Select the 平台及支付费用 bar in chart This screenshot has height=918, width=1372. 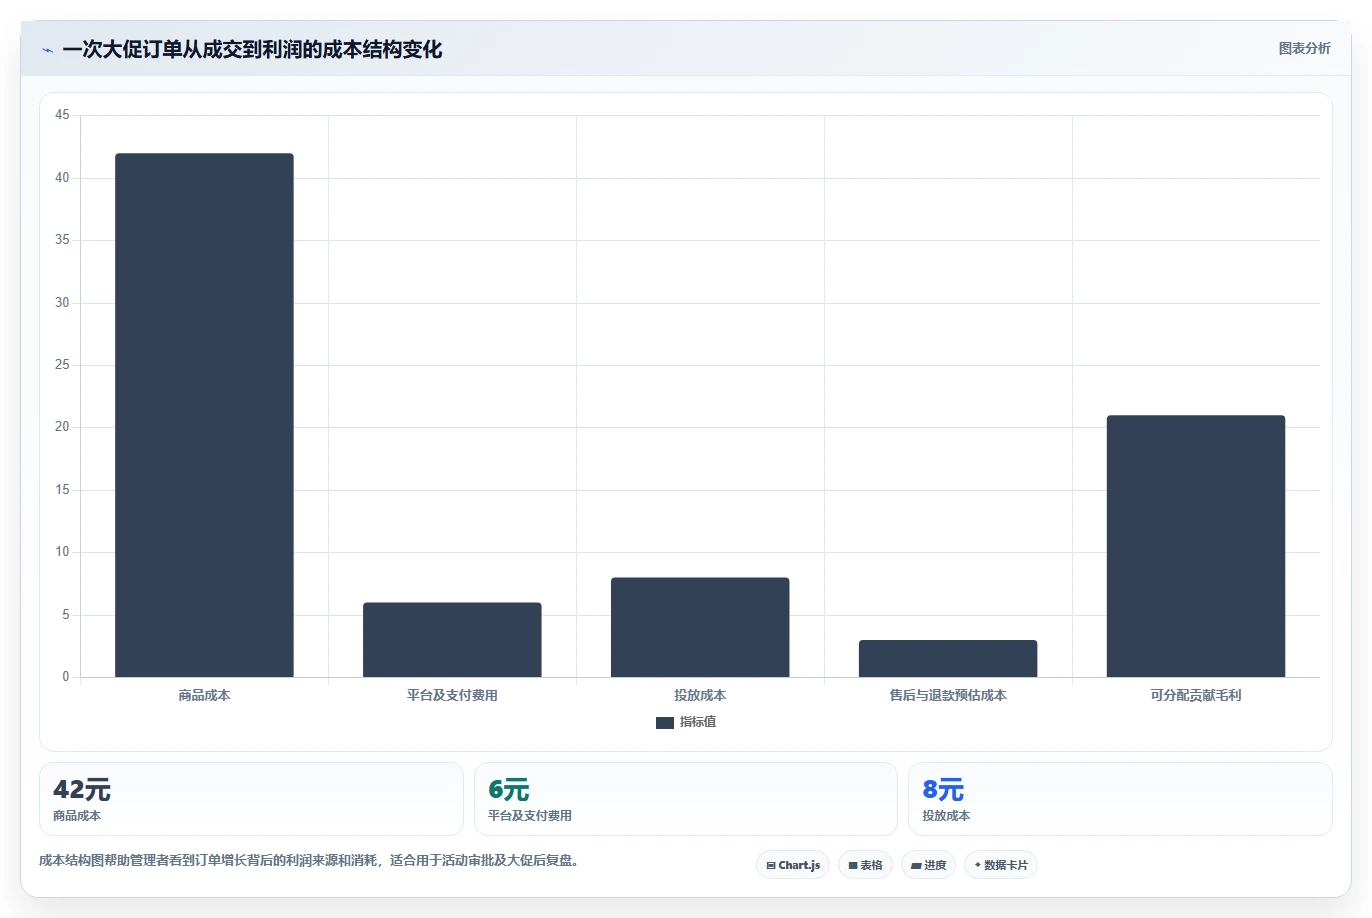(x=452, y=640)
